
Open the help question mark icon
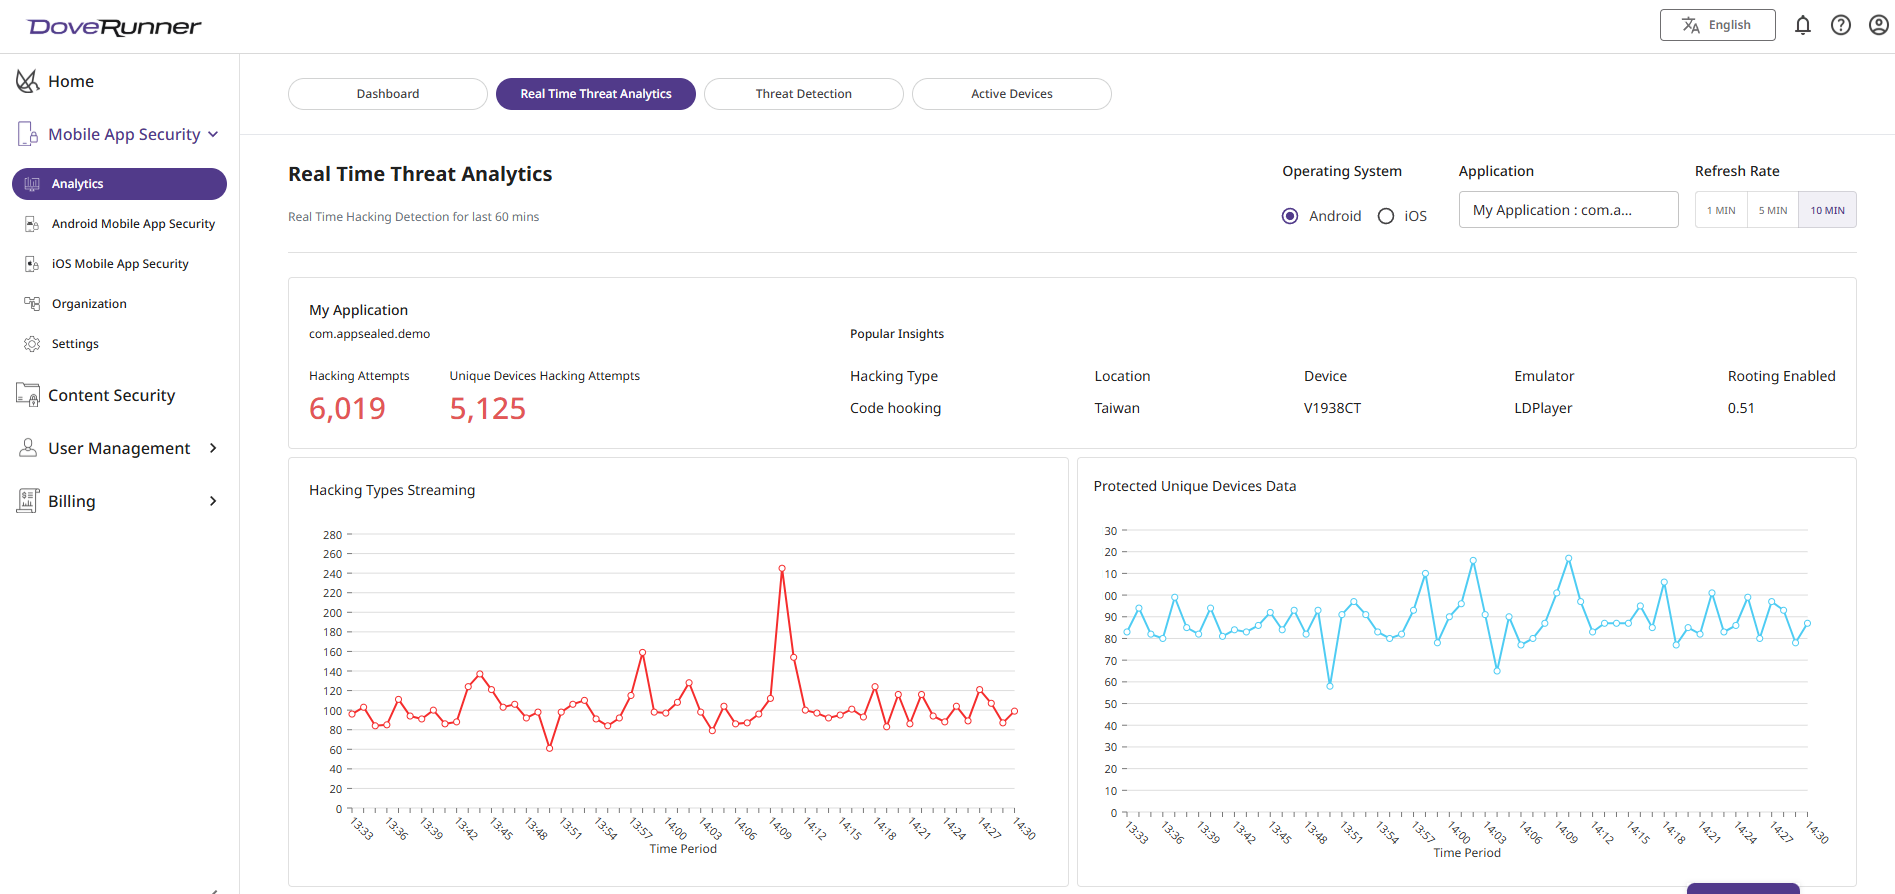point(1840,25)
